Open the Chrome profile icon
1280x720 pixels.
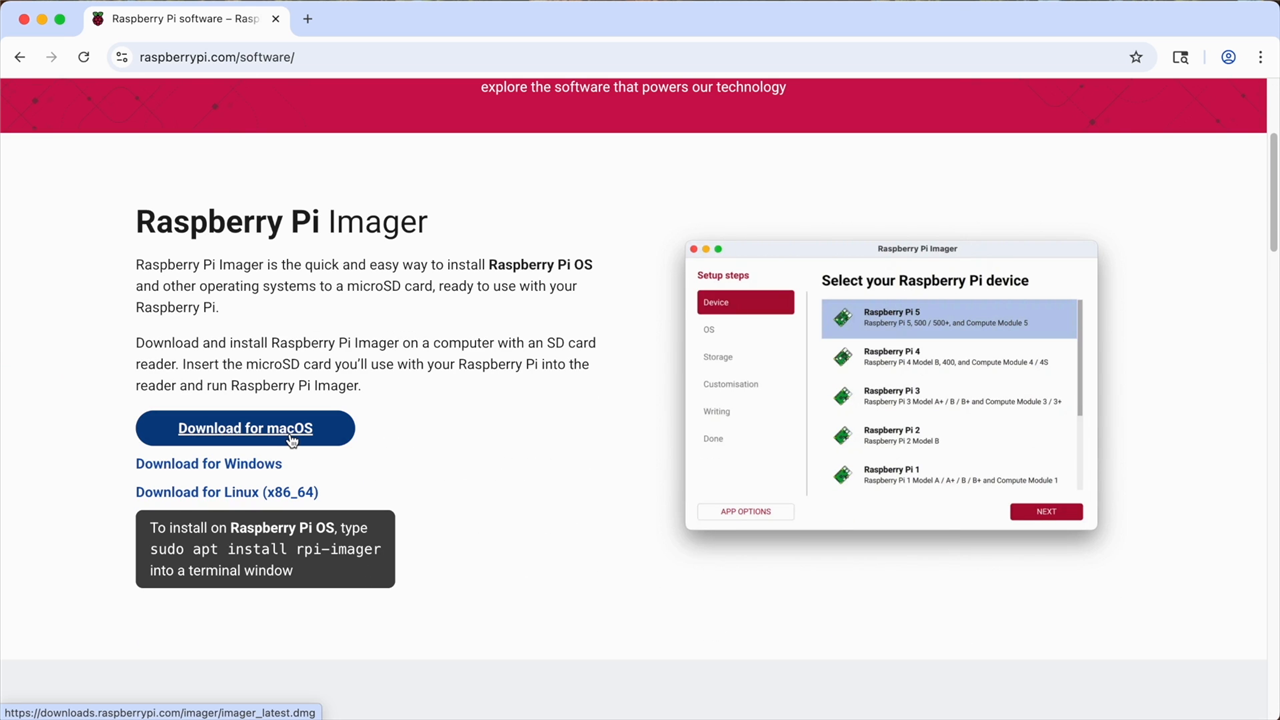click(x=1228, y=57)
